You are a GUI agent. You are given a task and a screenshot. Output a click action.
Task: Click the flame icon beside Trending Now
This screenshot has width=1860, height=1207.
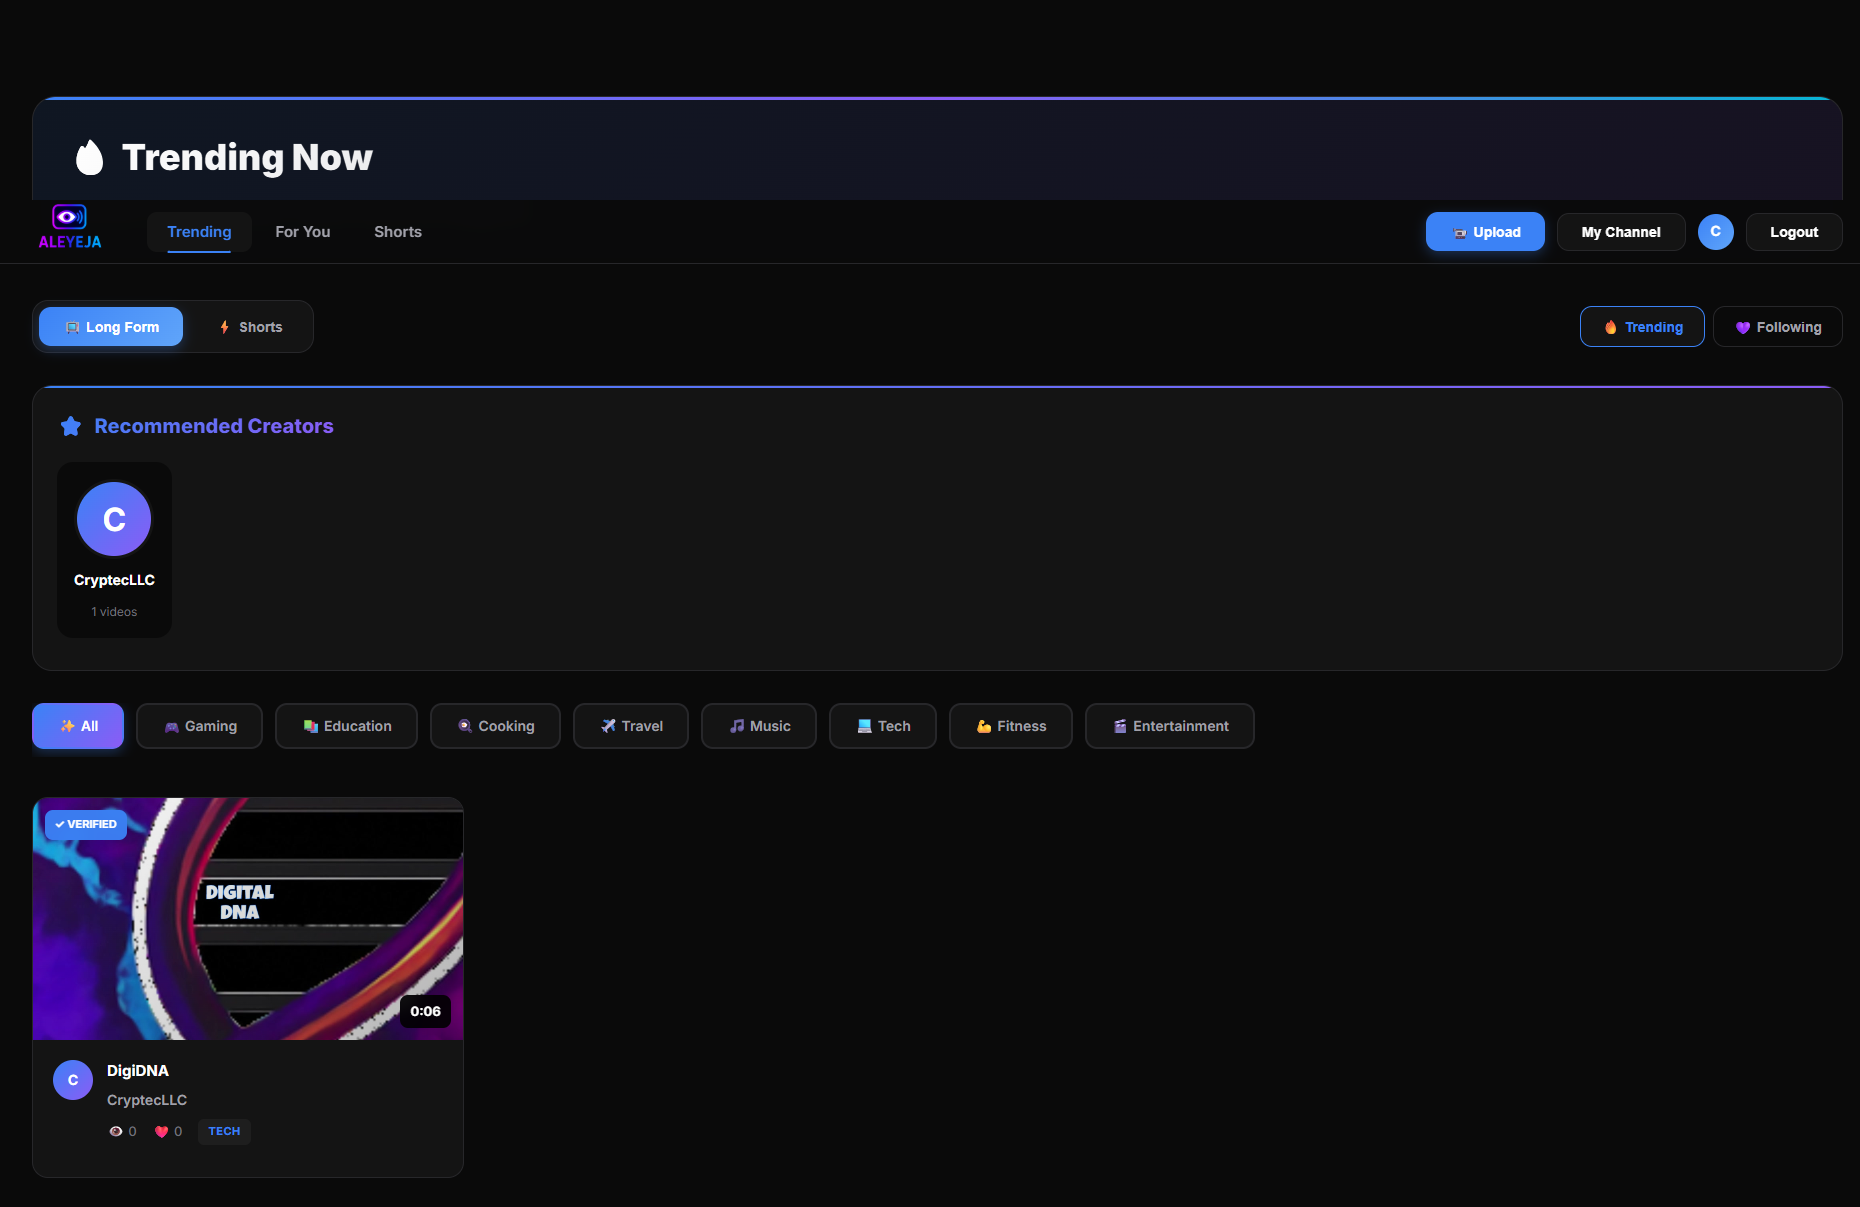(x=90, y=157)
